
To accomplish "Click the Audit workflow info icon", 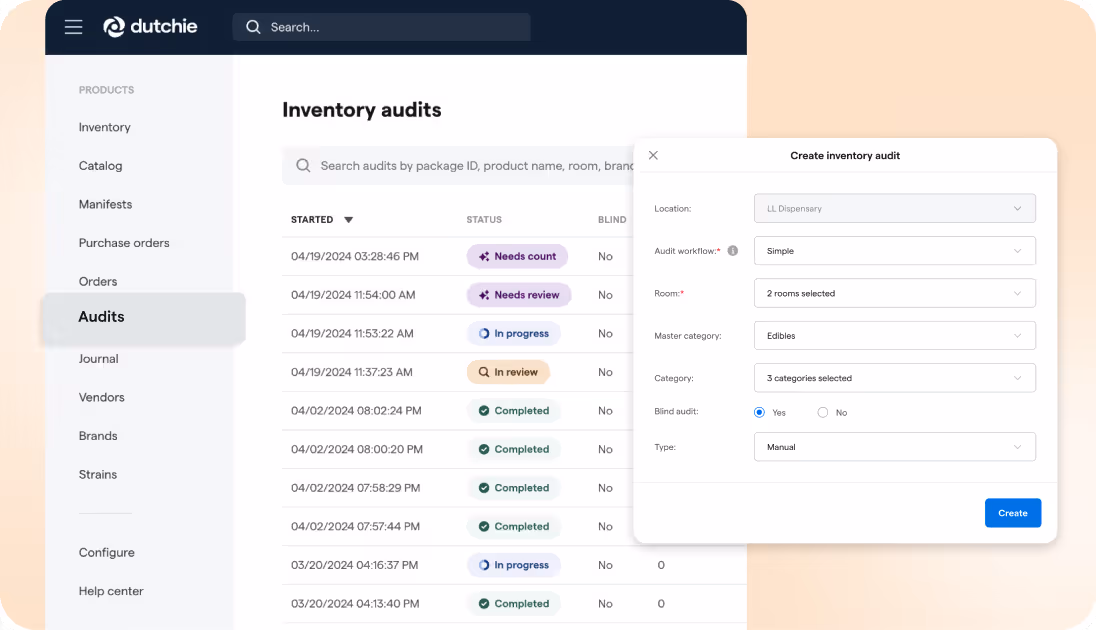I will [733, 250].
